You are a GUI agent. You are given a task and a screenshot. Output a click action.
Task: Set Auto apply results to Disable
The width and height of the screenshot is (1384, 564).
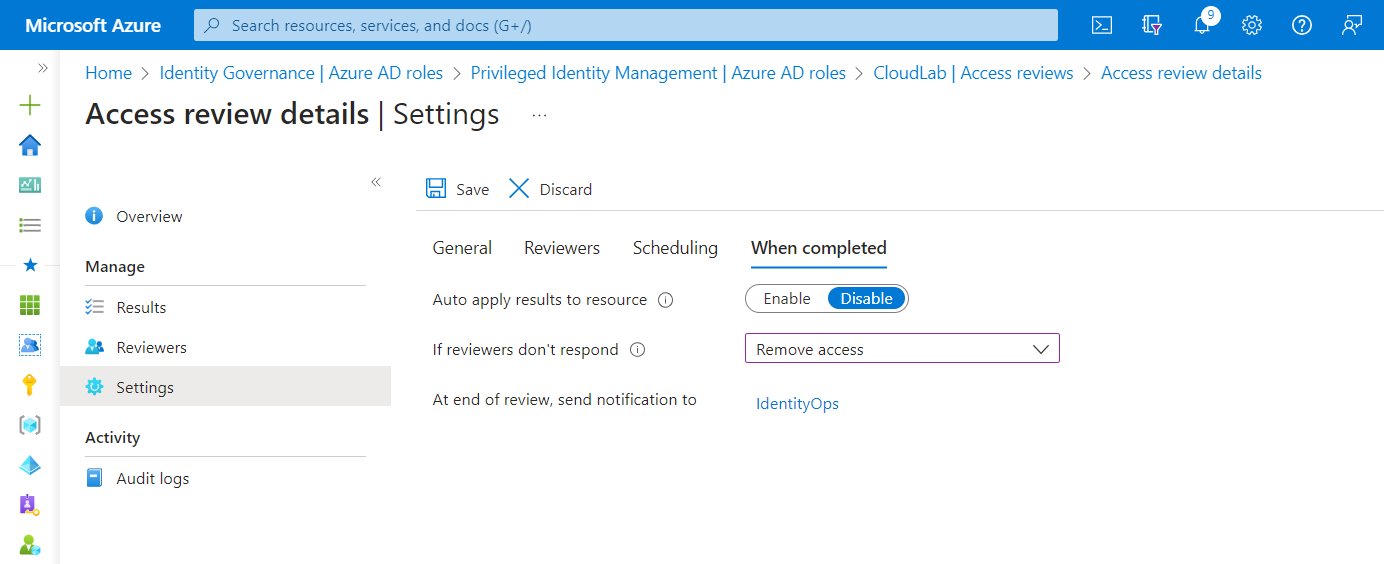click(x=866, y=299)
